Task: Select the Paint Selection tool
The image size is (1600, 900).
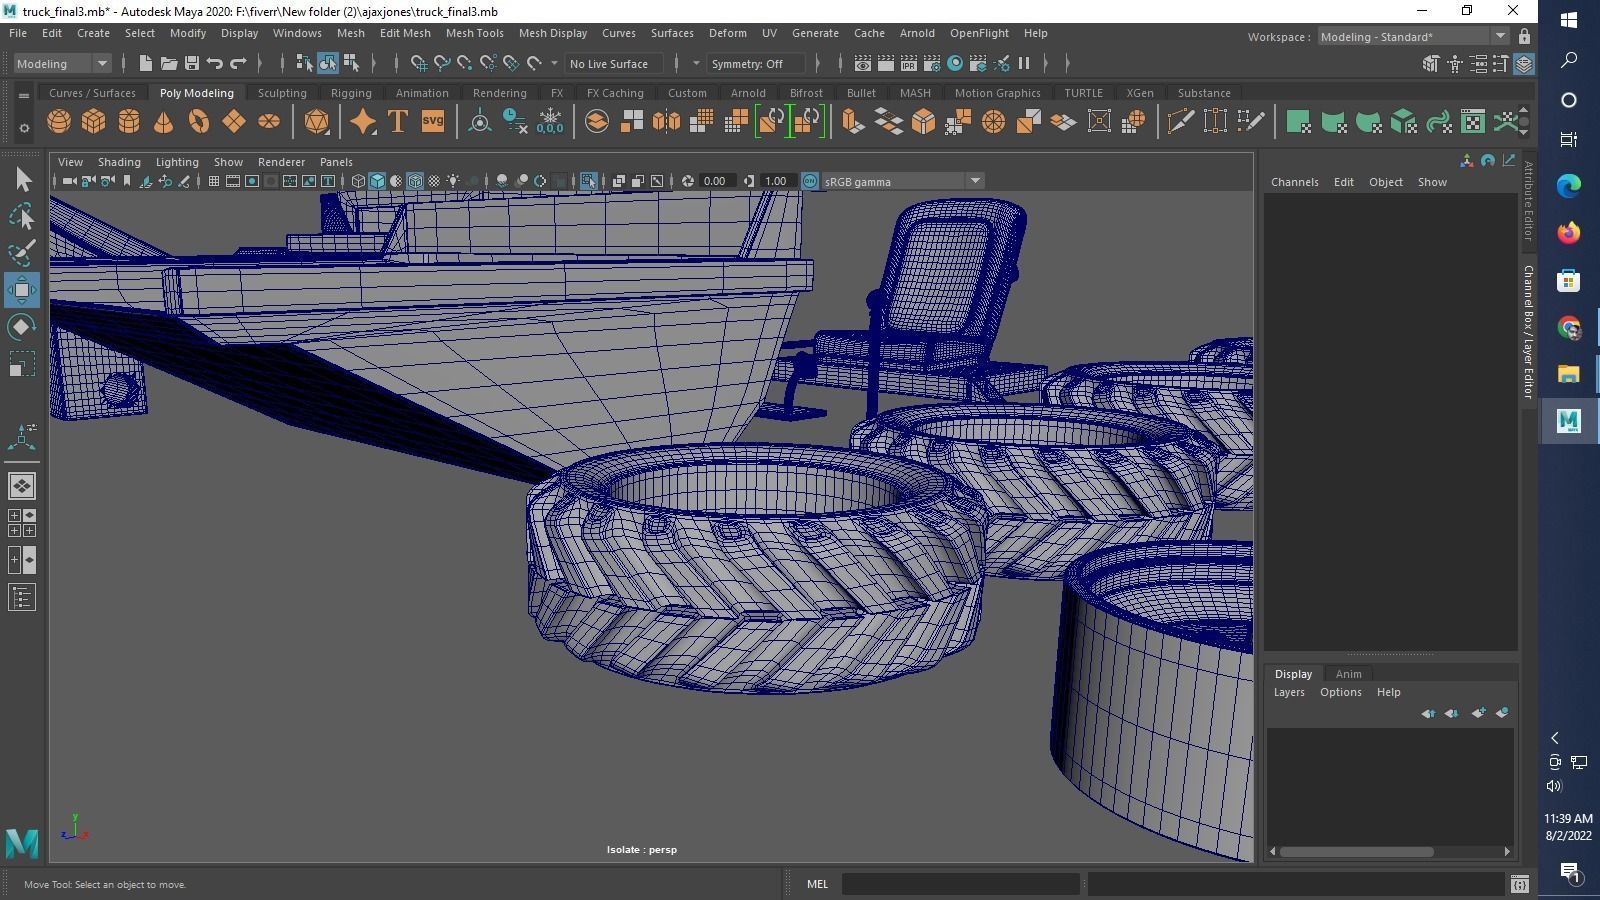Action: click(22, 253)
